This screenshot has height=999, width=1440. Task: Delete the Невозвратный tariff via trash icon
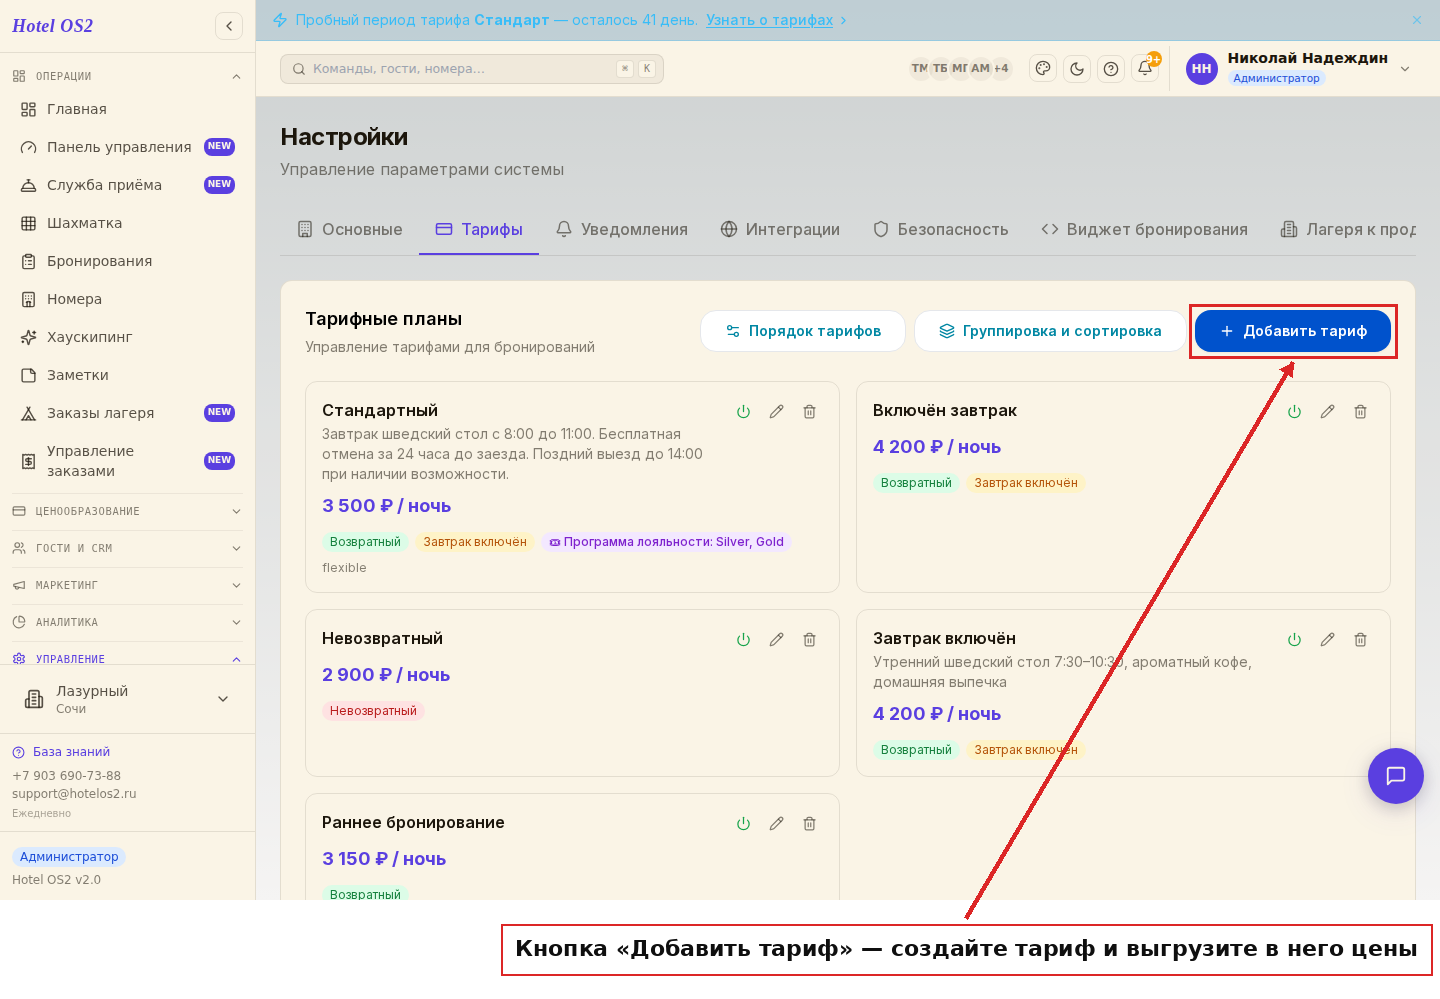pyautogui.click(x=809, y=640)
